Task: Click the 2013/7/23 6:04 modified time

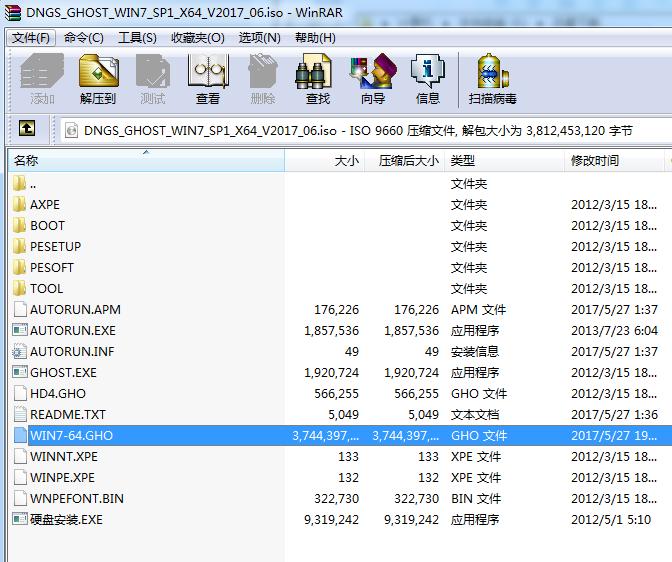Action: pos(614,331)
